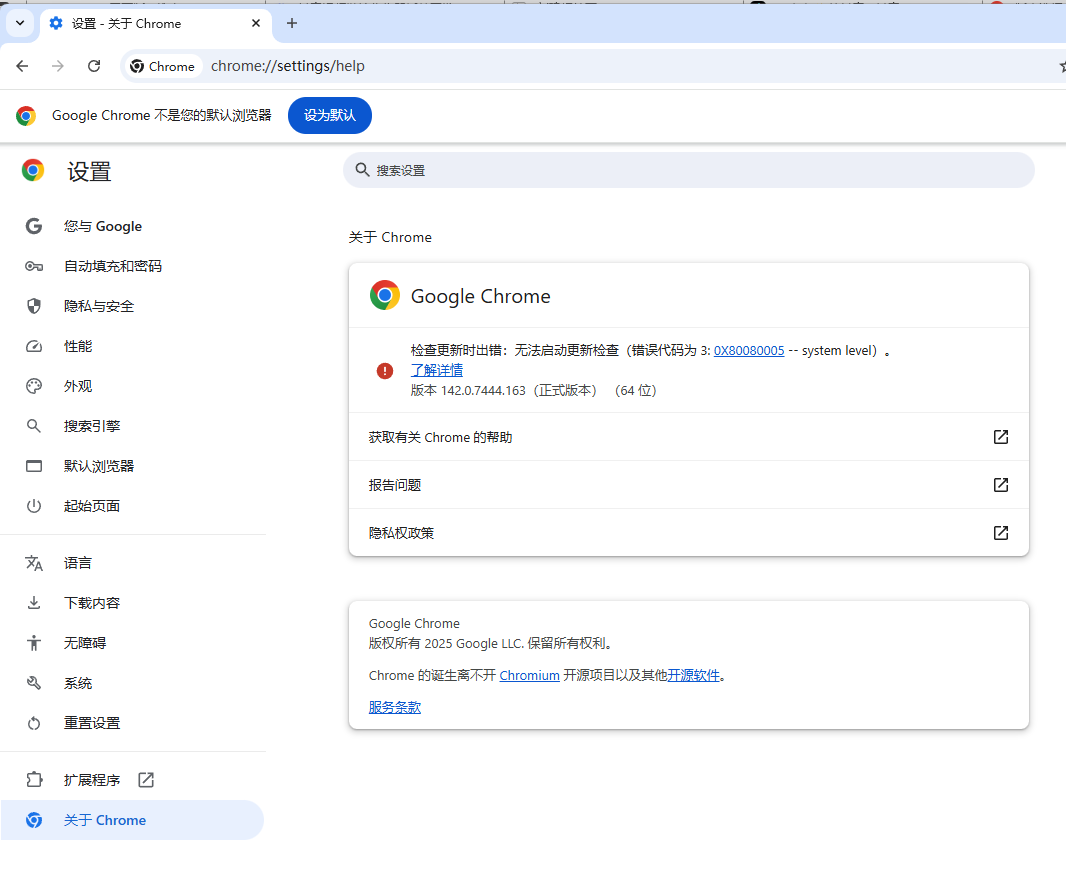Open error code 0X80080005 link

(749, 351)
